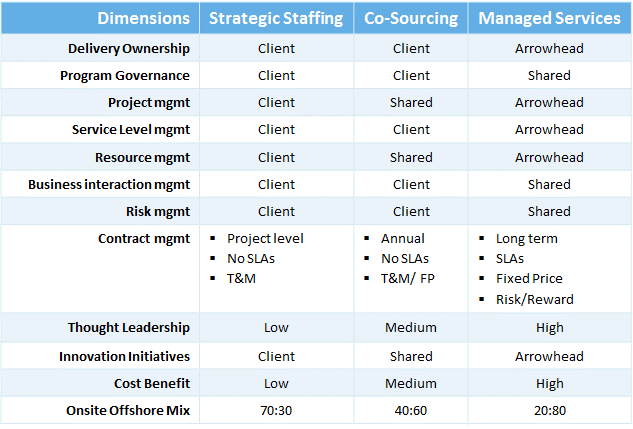Click the Business interaction mgmt label
Image resolution: width=633 pixels, height=429 pixels.
pos(109,184)
